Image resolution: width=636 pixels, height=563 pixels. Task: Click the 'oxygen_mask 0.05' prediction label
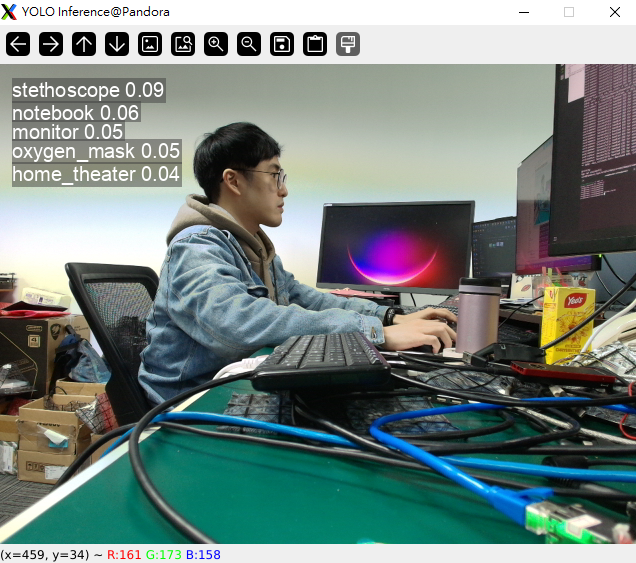(96, 152)
